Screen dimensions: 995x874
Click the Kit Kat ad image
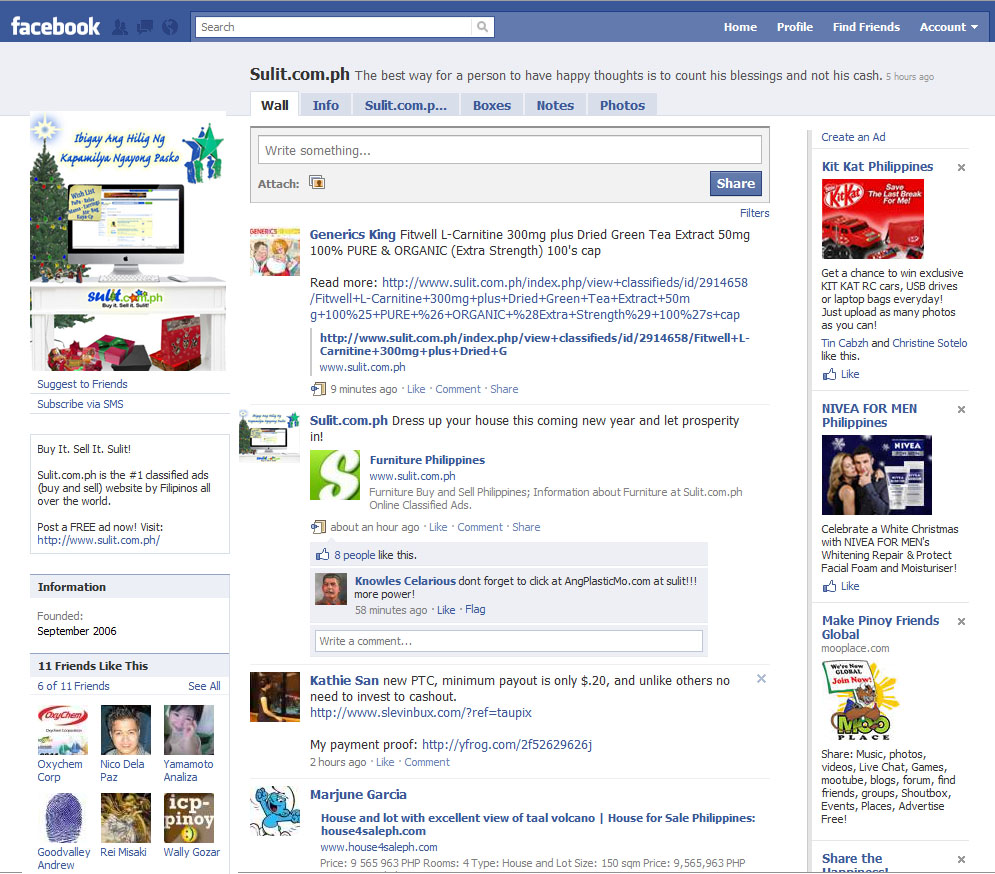point(873,219)
